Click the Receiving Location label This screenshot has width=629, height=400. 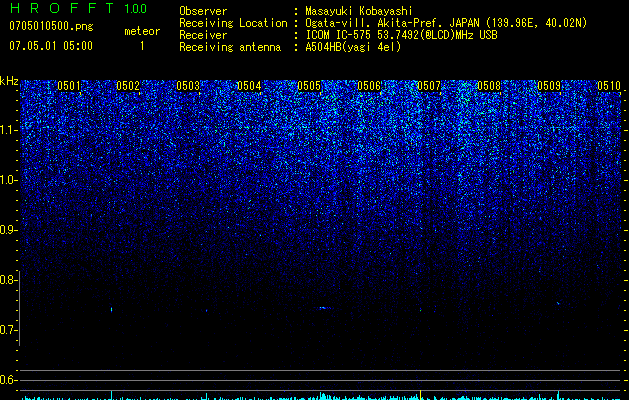click(233, 23)
